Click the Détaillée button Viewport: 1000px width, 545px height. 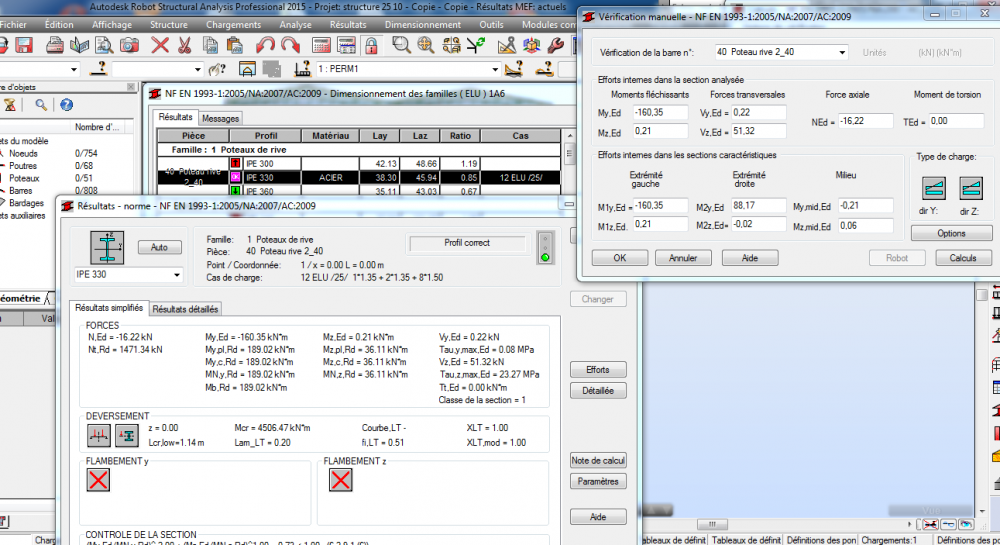pos(598,391)
